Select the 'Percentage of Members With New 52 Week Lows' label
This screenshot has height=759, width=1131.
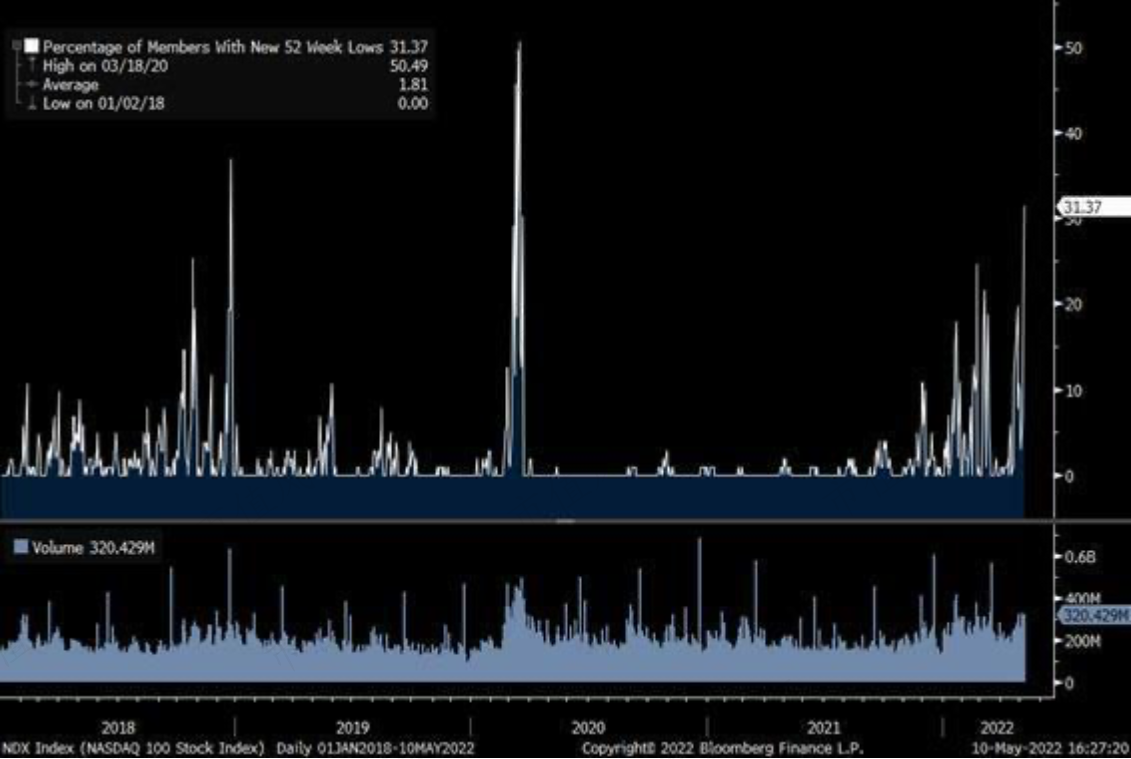tap(213, 47)
